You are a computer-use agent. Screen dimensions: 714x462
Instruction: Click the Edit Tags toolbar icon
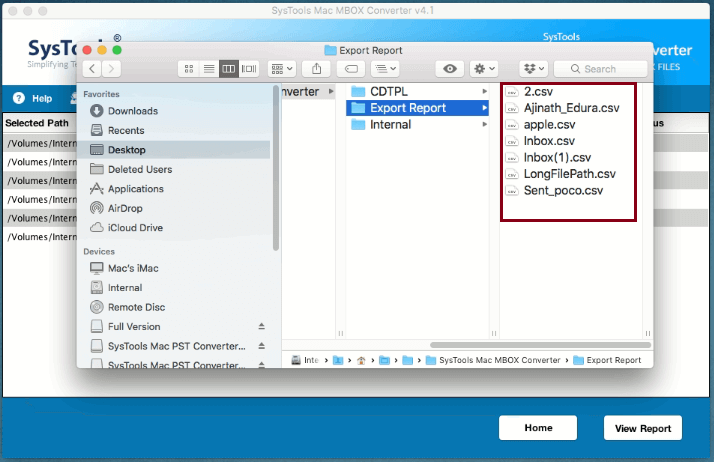click(x=351, y=69)
